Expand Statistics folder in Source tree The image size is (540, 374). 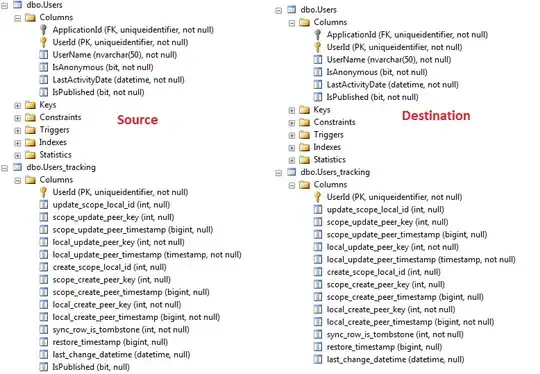[17, 155]
